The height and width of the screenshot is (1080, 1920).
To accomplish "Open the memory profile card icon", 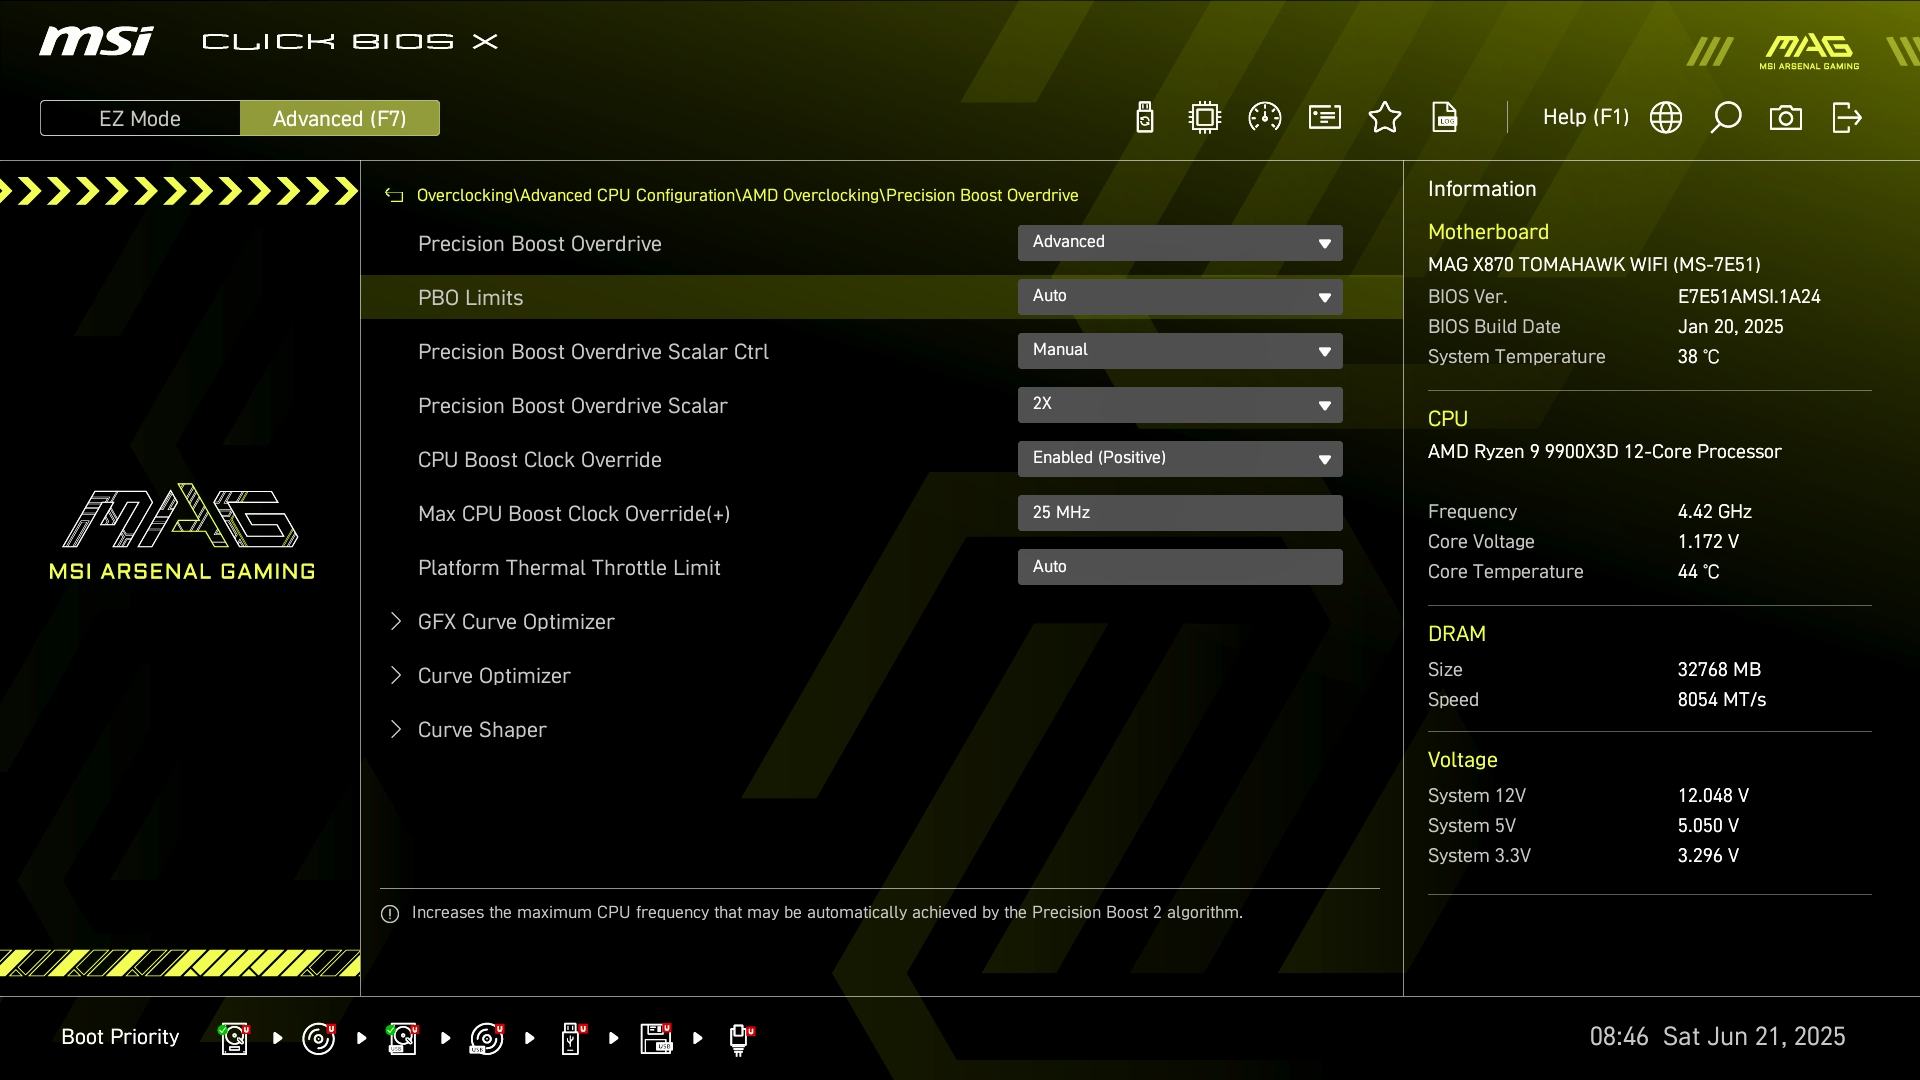I will pyautogui.click(x=1325, y=118).
